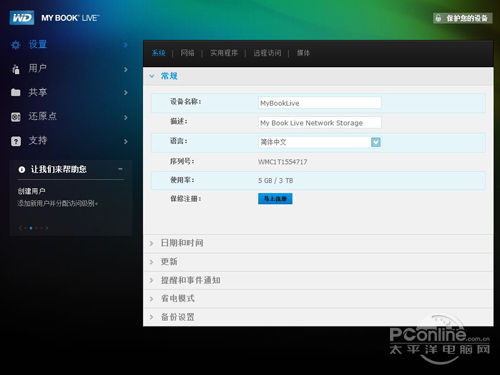500x375 pixels.
Task: Expand arrow next to 支持
Action: pyautogui.click(x=126, y=142)
